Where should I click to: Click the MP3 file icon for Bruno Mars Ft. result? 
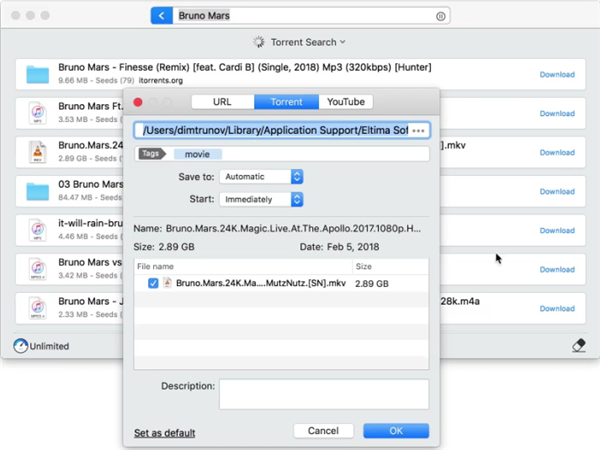pyautogui.click(x=38, y=113)
